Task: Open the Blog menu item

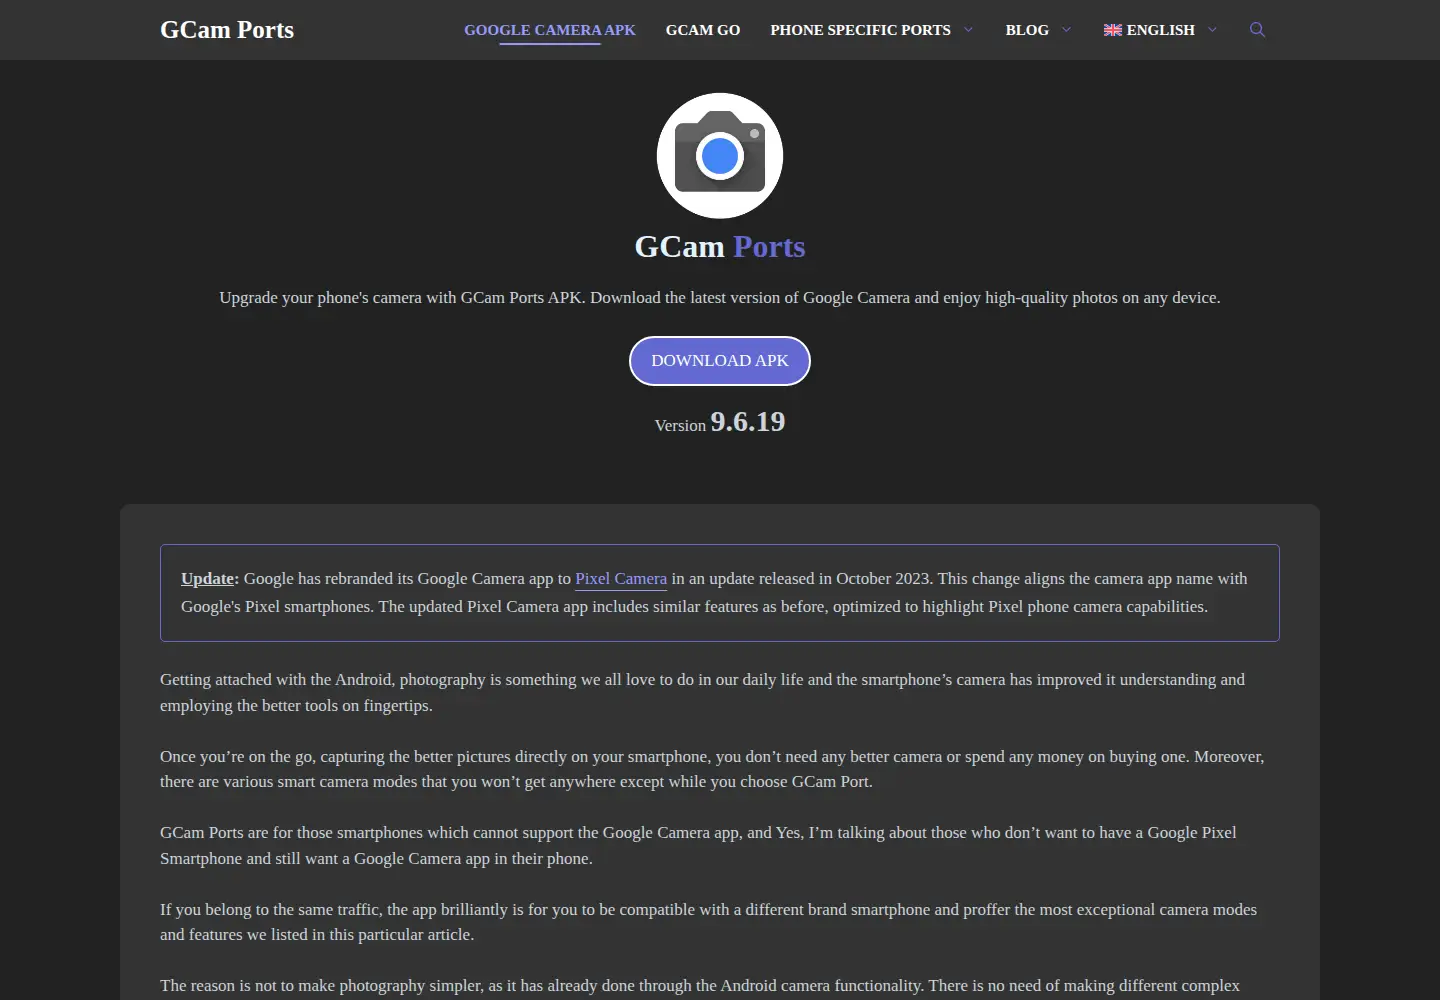Action: point(1027,30)
